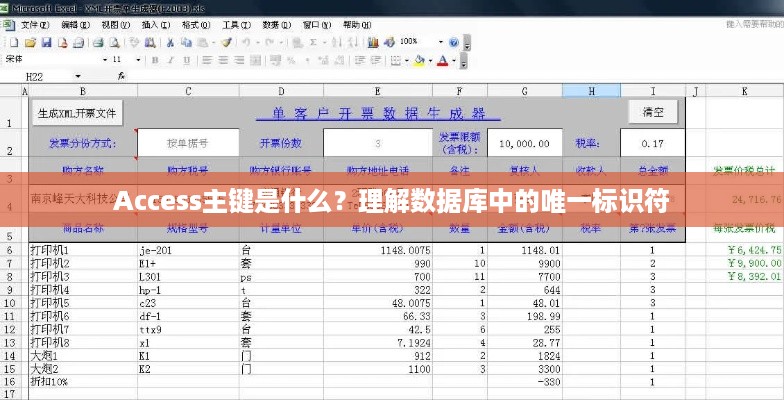The image size is (784, 400).
Task: Expand Standard toolbar options arrow
Action: [467, 45]
